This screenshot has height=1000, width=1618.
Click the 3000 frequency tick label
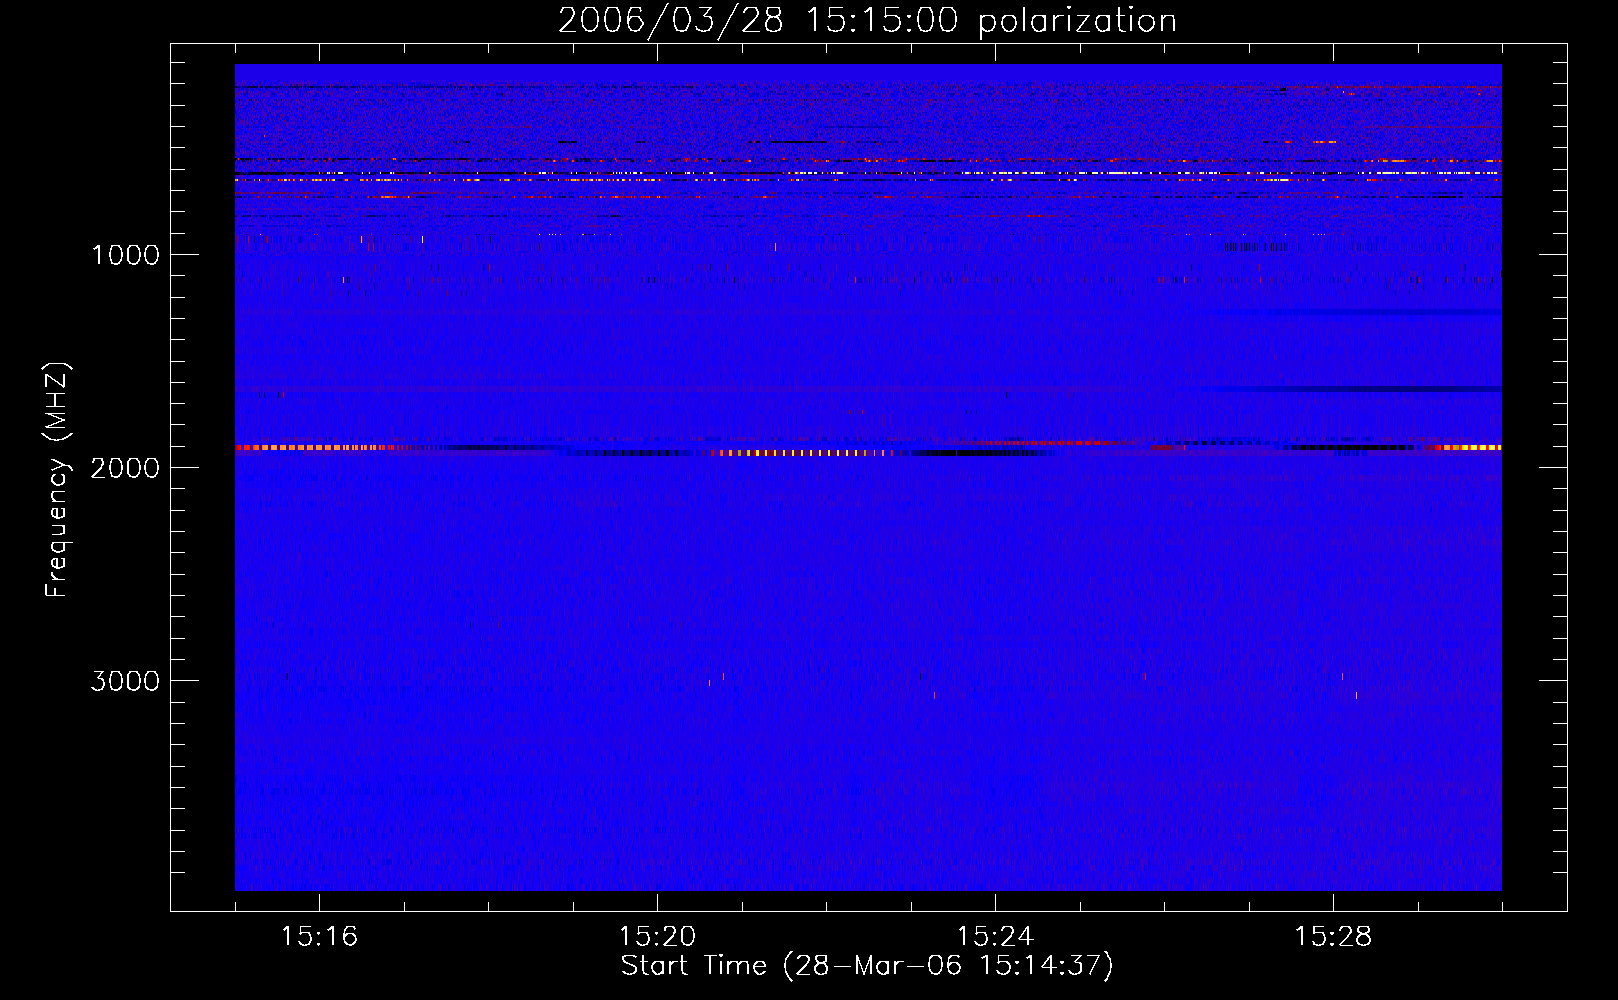coord(125,681)
